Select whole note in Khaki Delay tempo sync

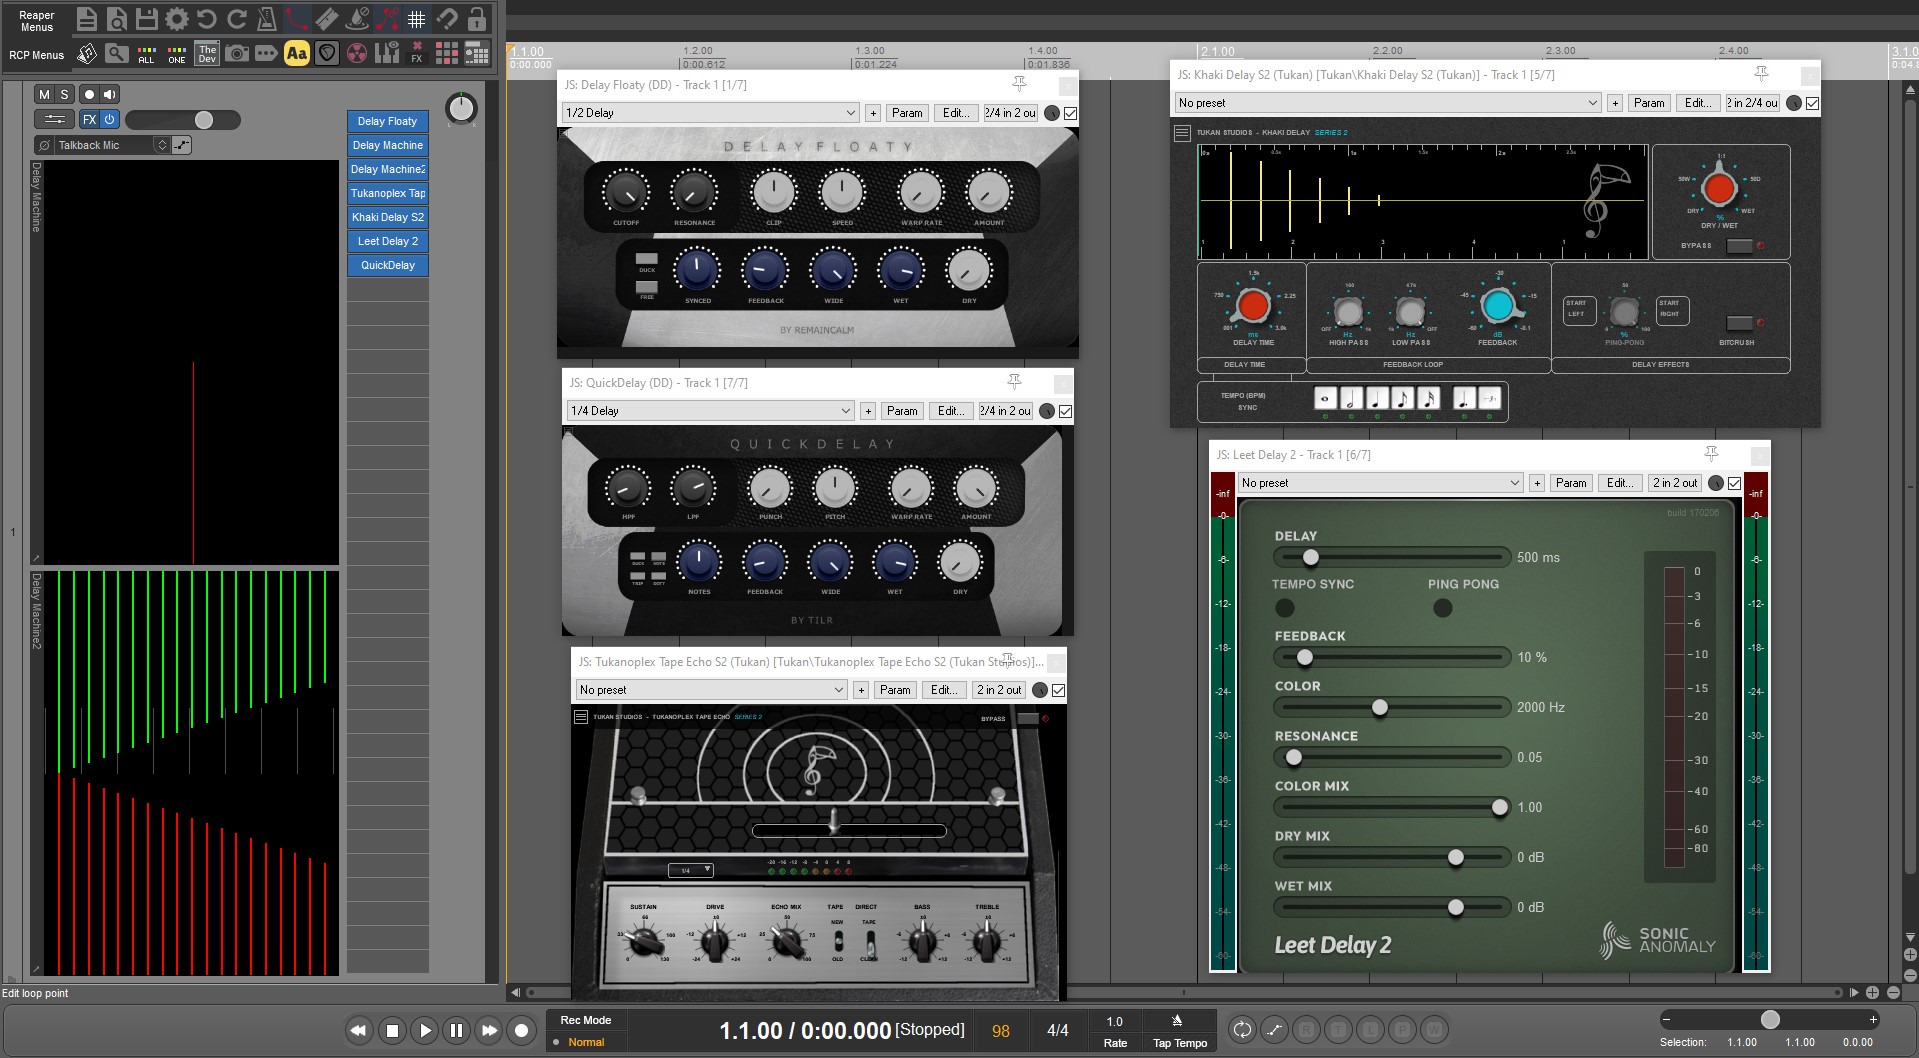1325,398
